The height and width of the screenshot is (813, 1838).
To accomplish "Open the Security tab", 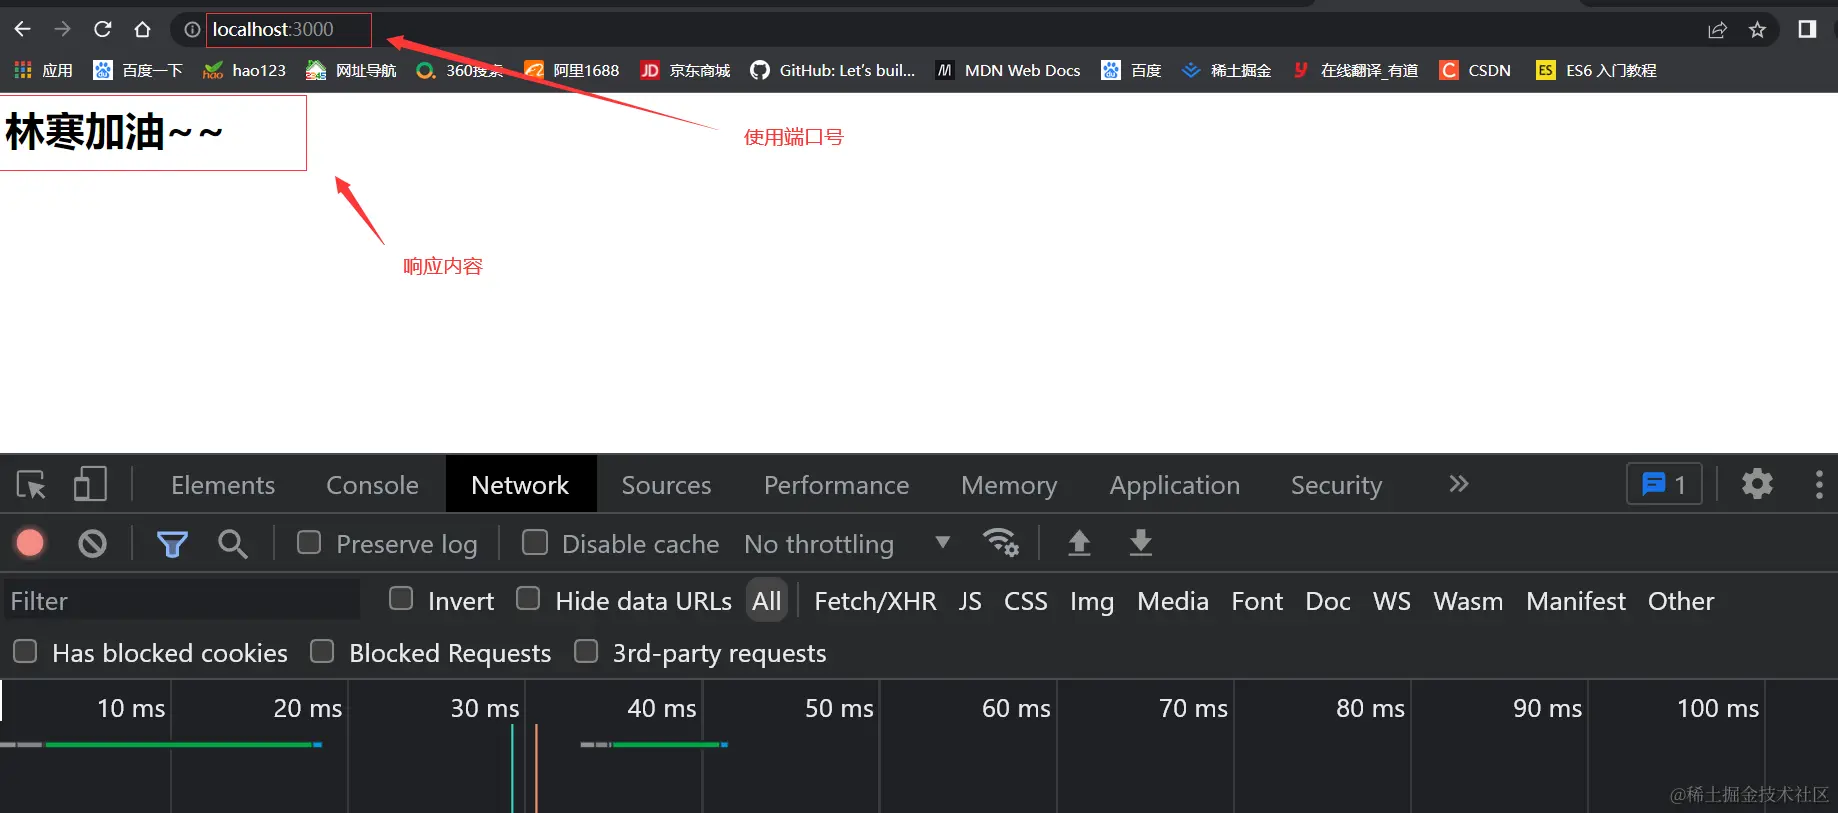I will pyautogui.click(x=1336, y=485).
